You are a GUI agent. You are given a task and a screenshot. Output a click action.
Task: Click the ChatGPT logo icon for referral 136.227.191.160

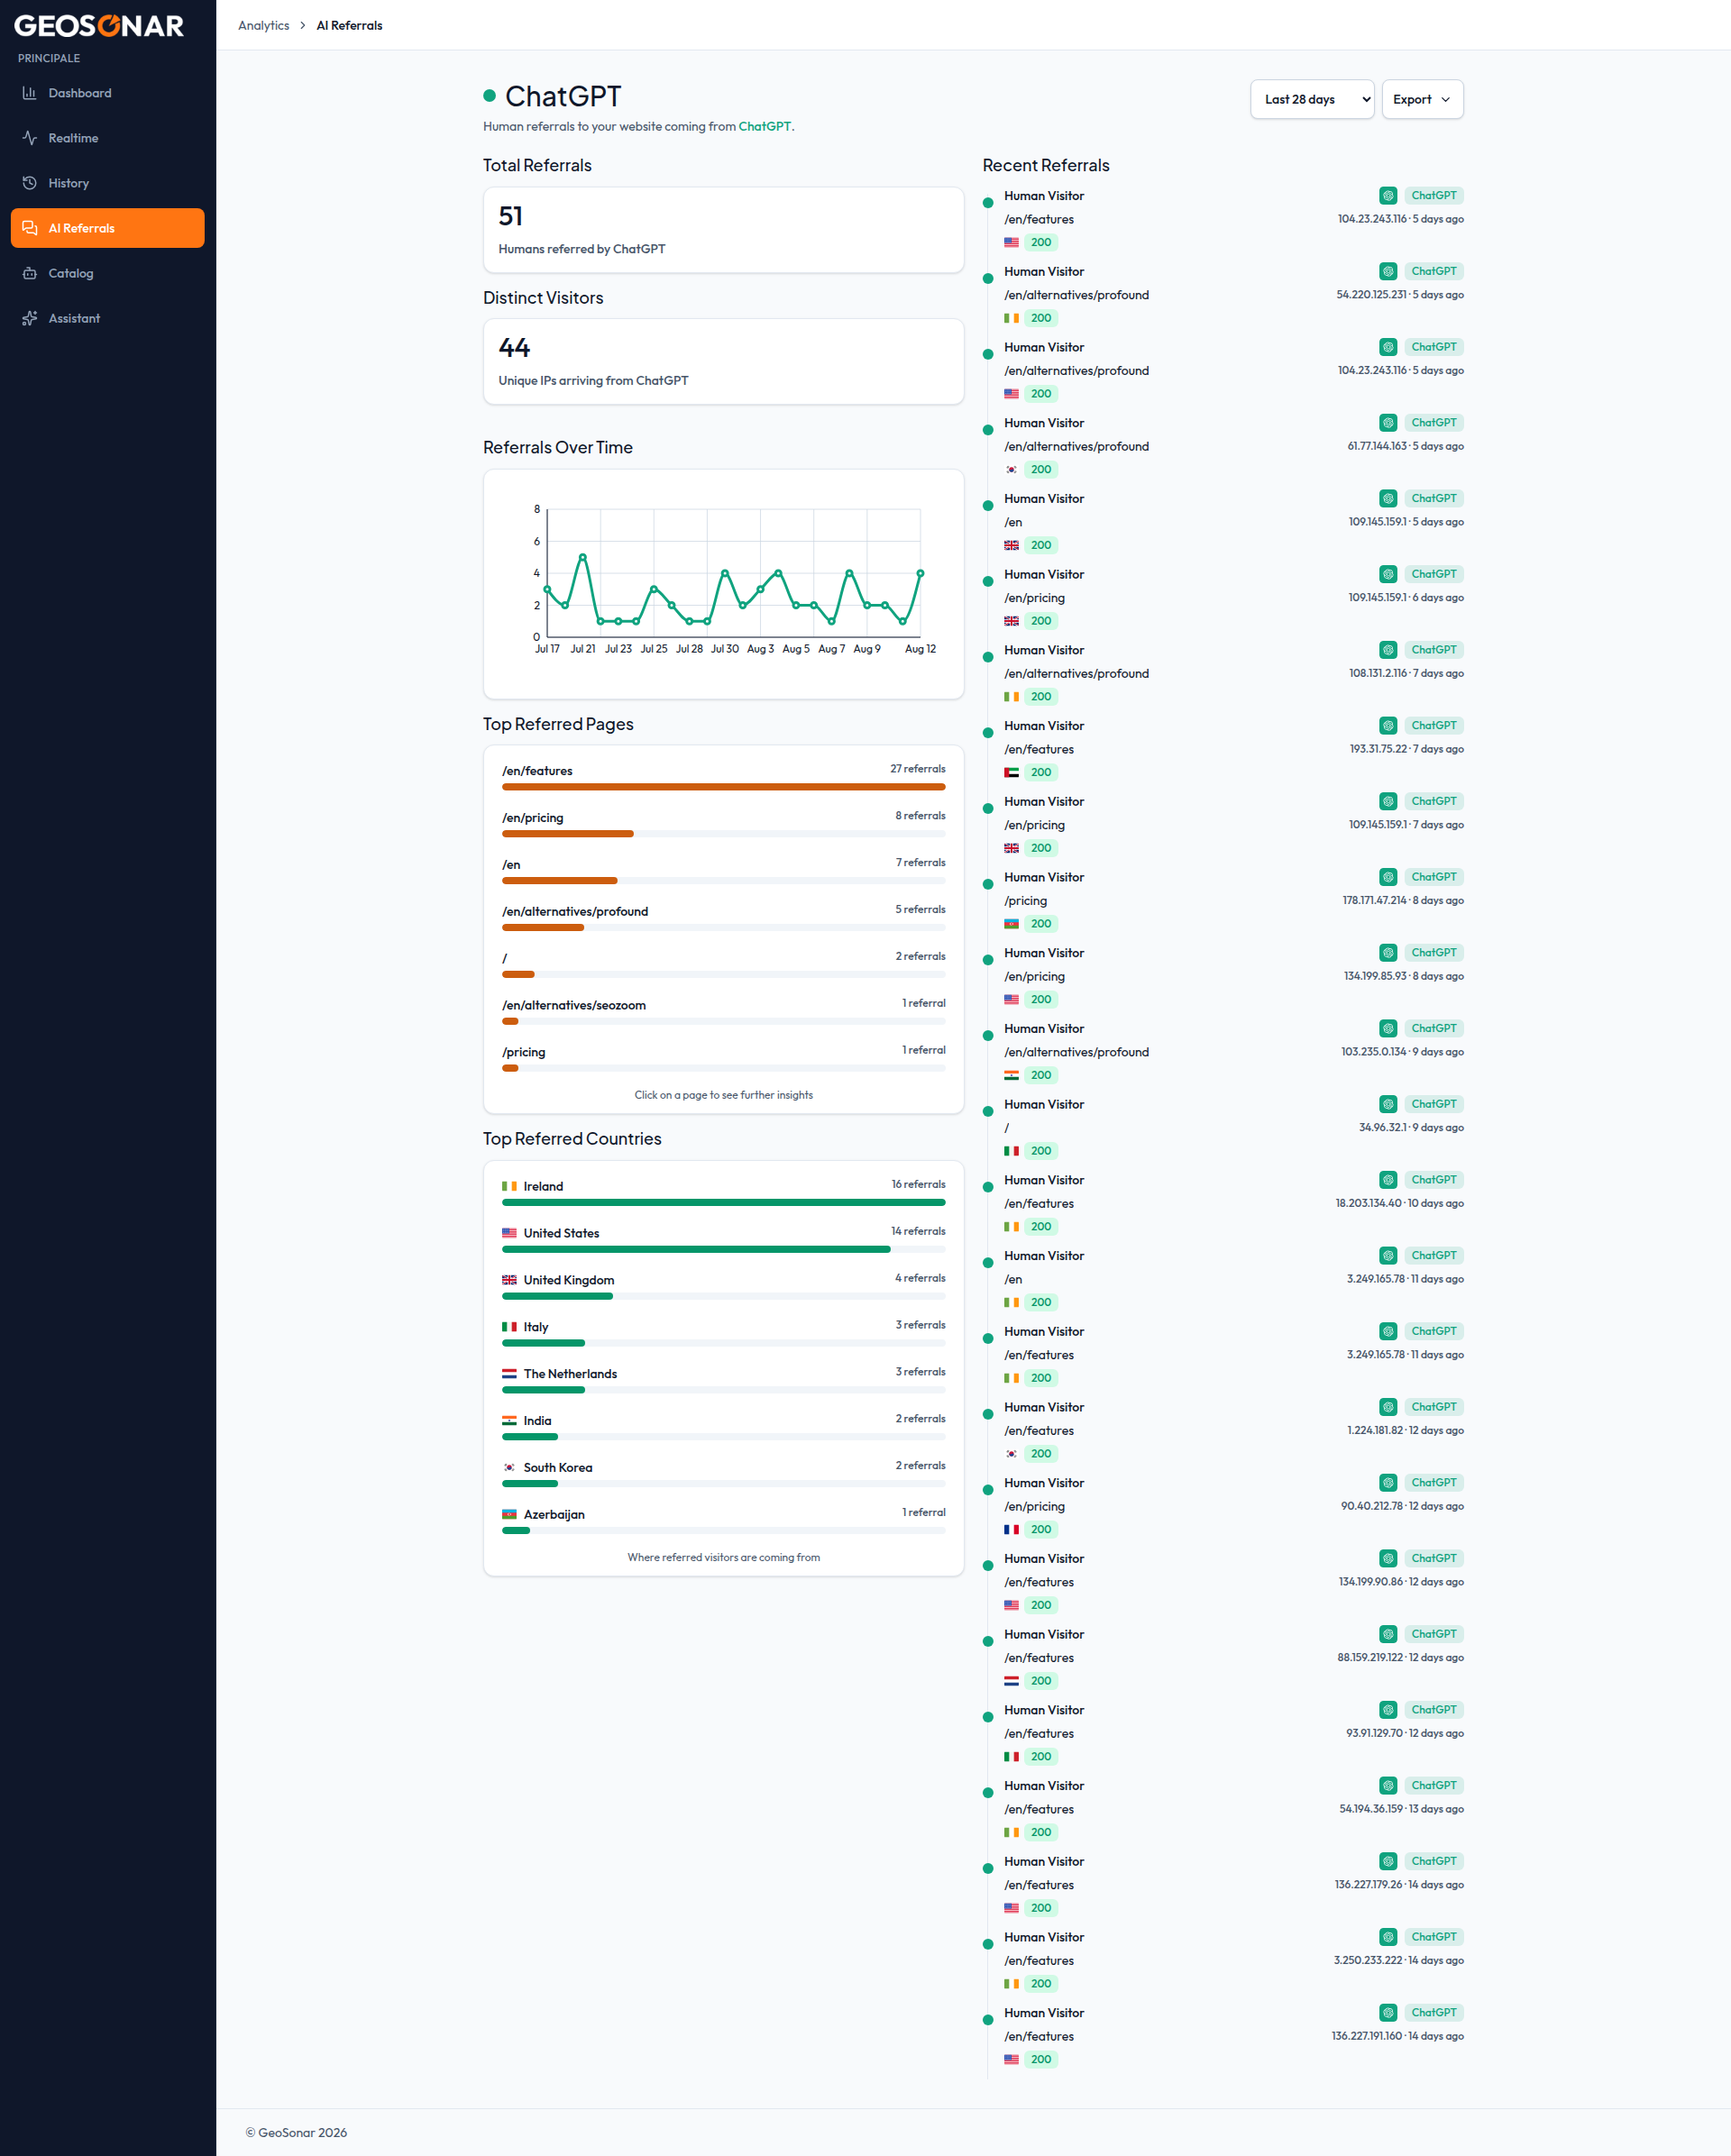pos(1388,2013)
